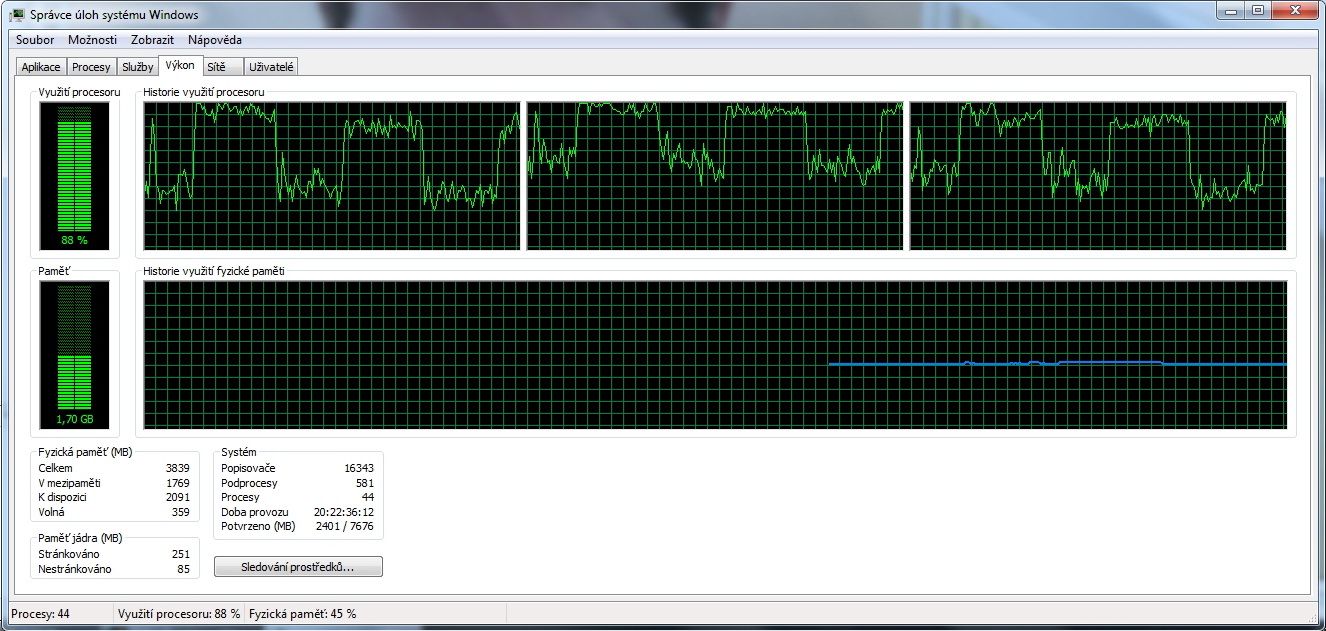Open the Soubor menu
Image resolution: width=1326 pixels, height=631 pixels.
coord(35,40)
